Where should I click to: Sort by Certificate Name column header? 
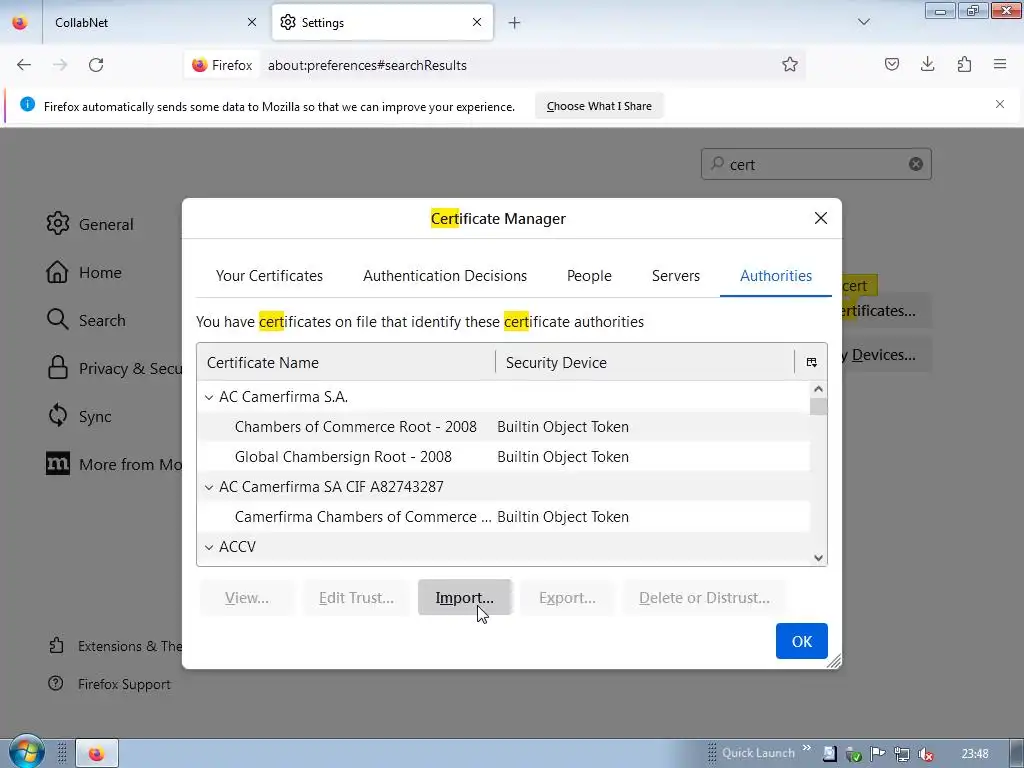(x=346, y=362)
